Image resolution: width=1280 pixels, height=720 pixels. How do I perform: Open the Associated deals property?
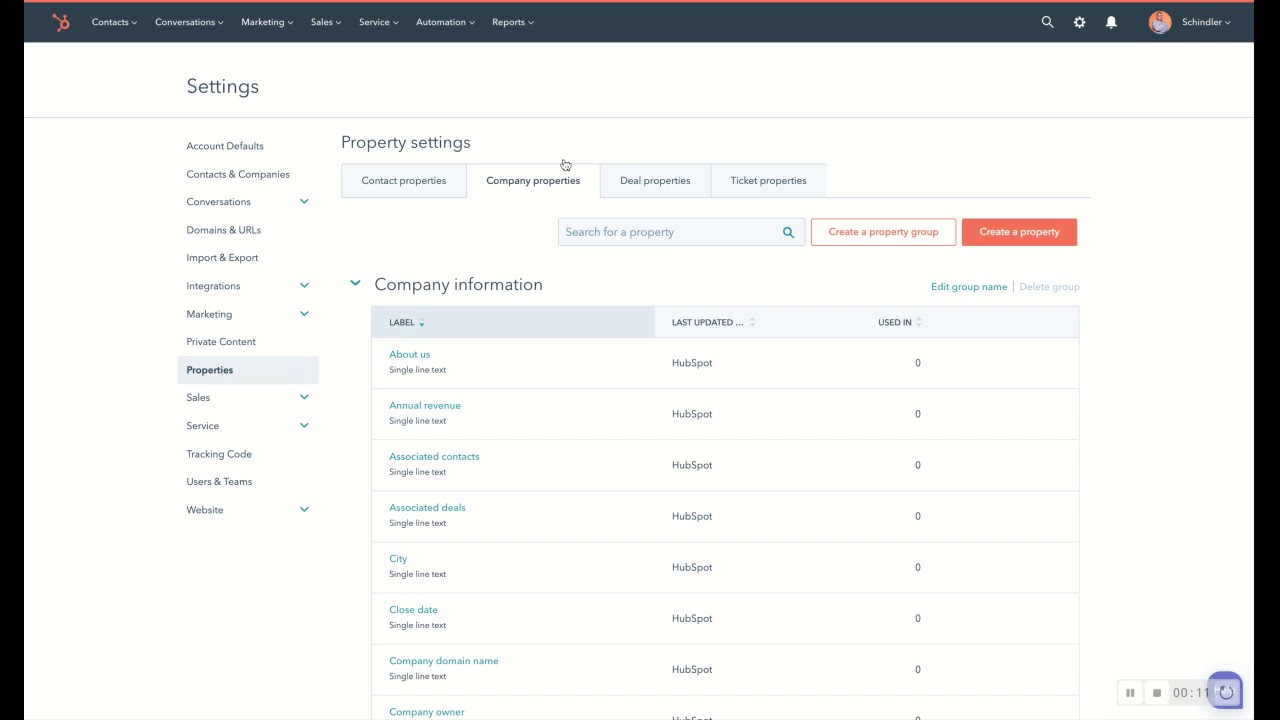427,507
